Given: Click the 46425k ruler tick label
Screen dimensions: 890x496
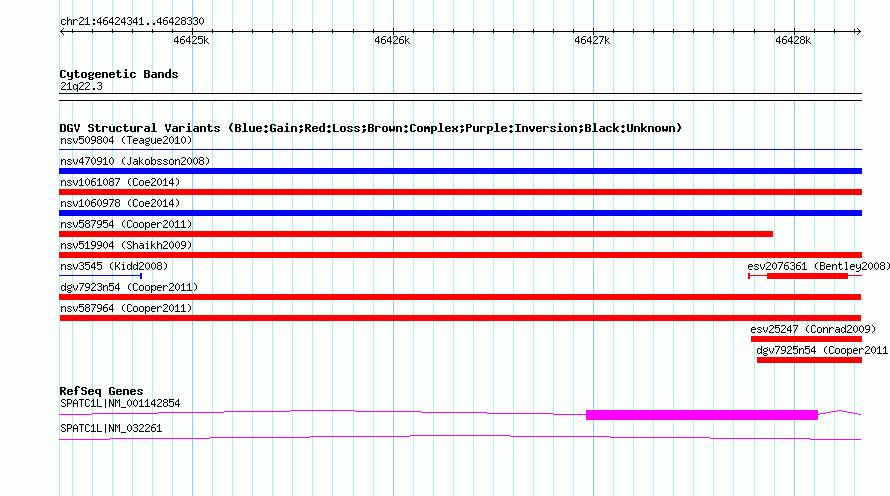Looking at the screenshot, I should (x=191, y=40).
